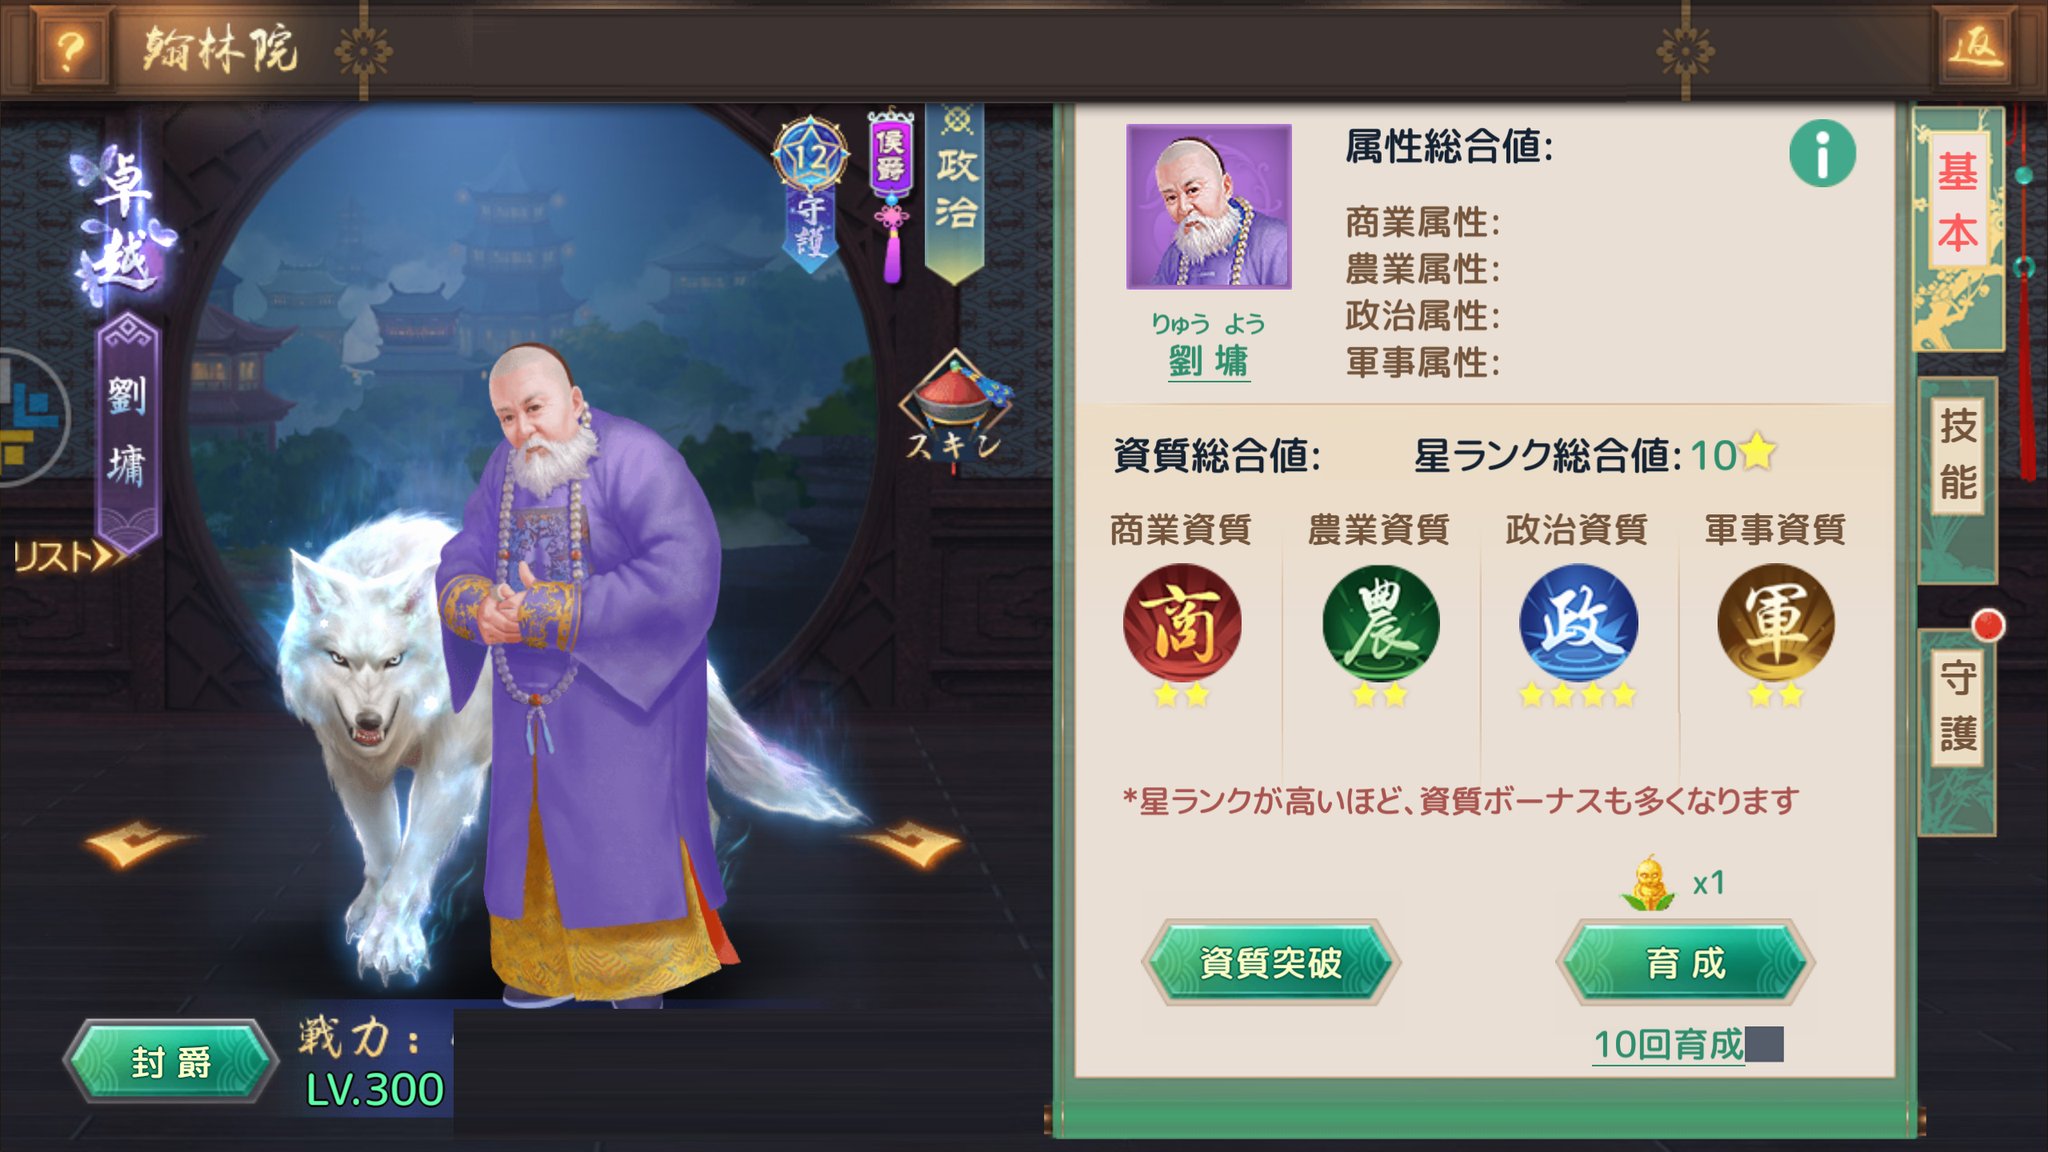Screen dimensions: 2048x1152
Task: Switch to the 技能 tab
Action: [1958, 455]
